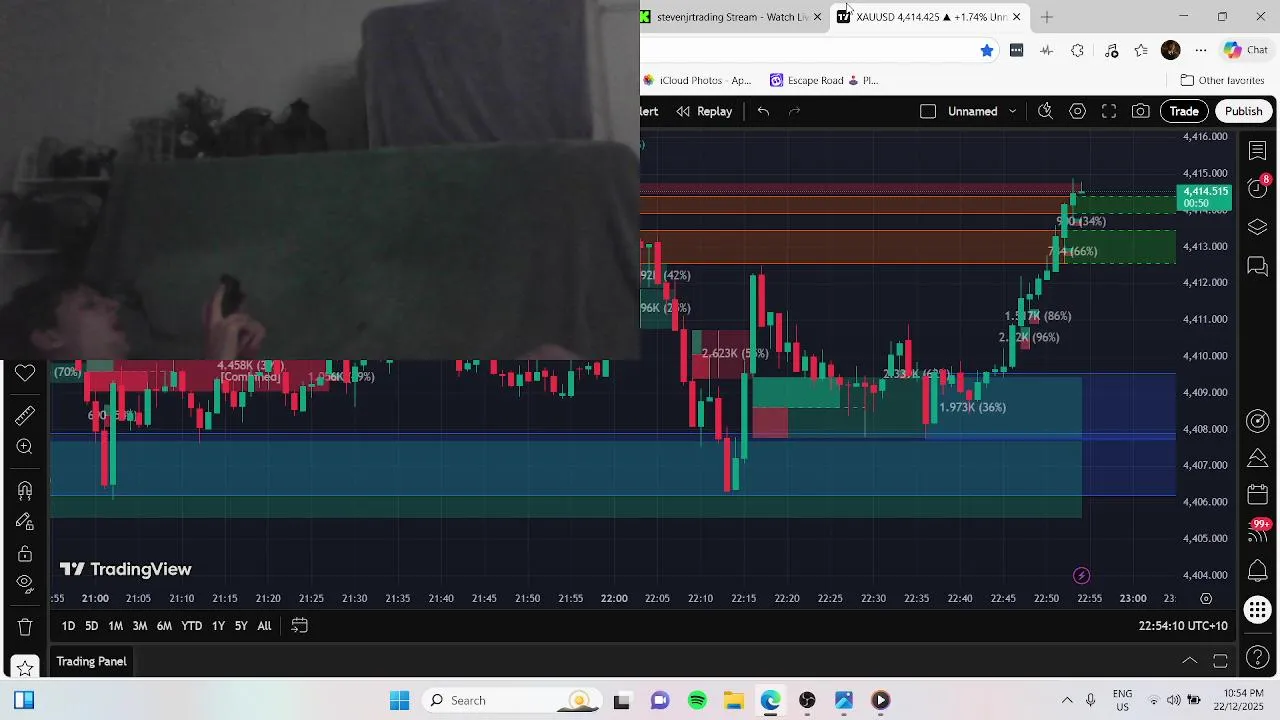
Task: Open a new browser tab
Action: tap(1047, 17)
